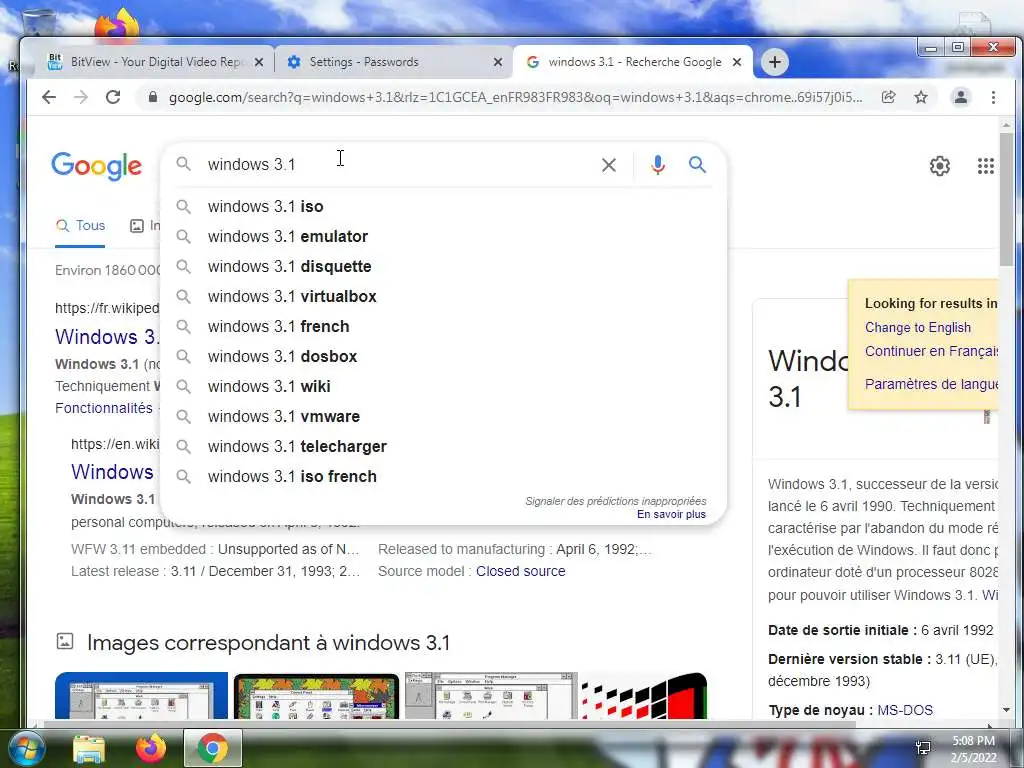Click Images correspondant à windows 3.1 heading

coord(268,643)
